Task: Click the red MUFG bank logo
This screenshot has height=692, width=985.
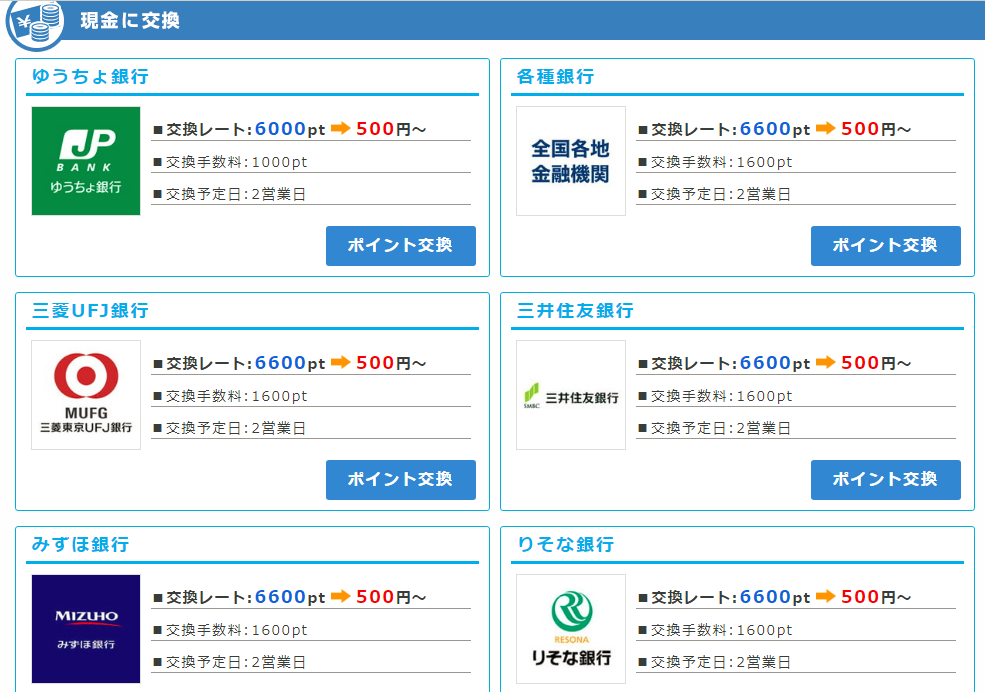Action: 86,395
